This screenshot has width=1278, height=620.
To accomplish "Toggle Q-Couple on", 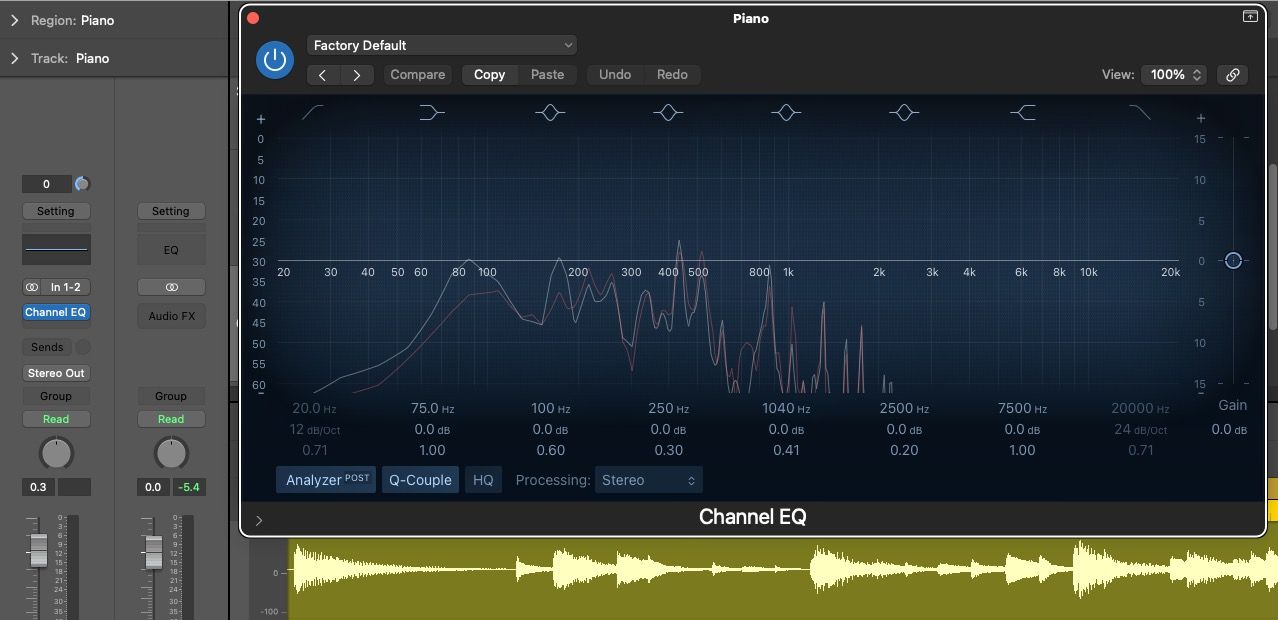I will (x=420, y=479).
